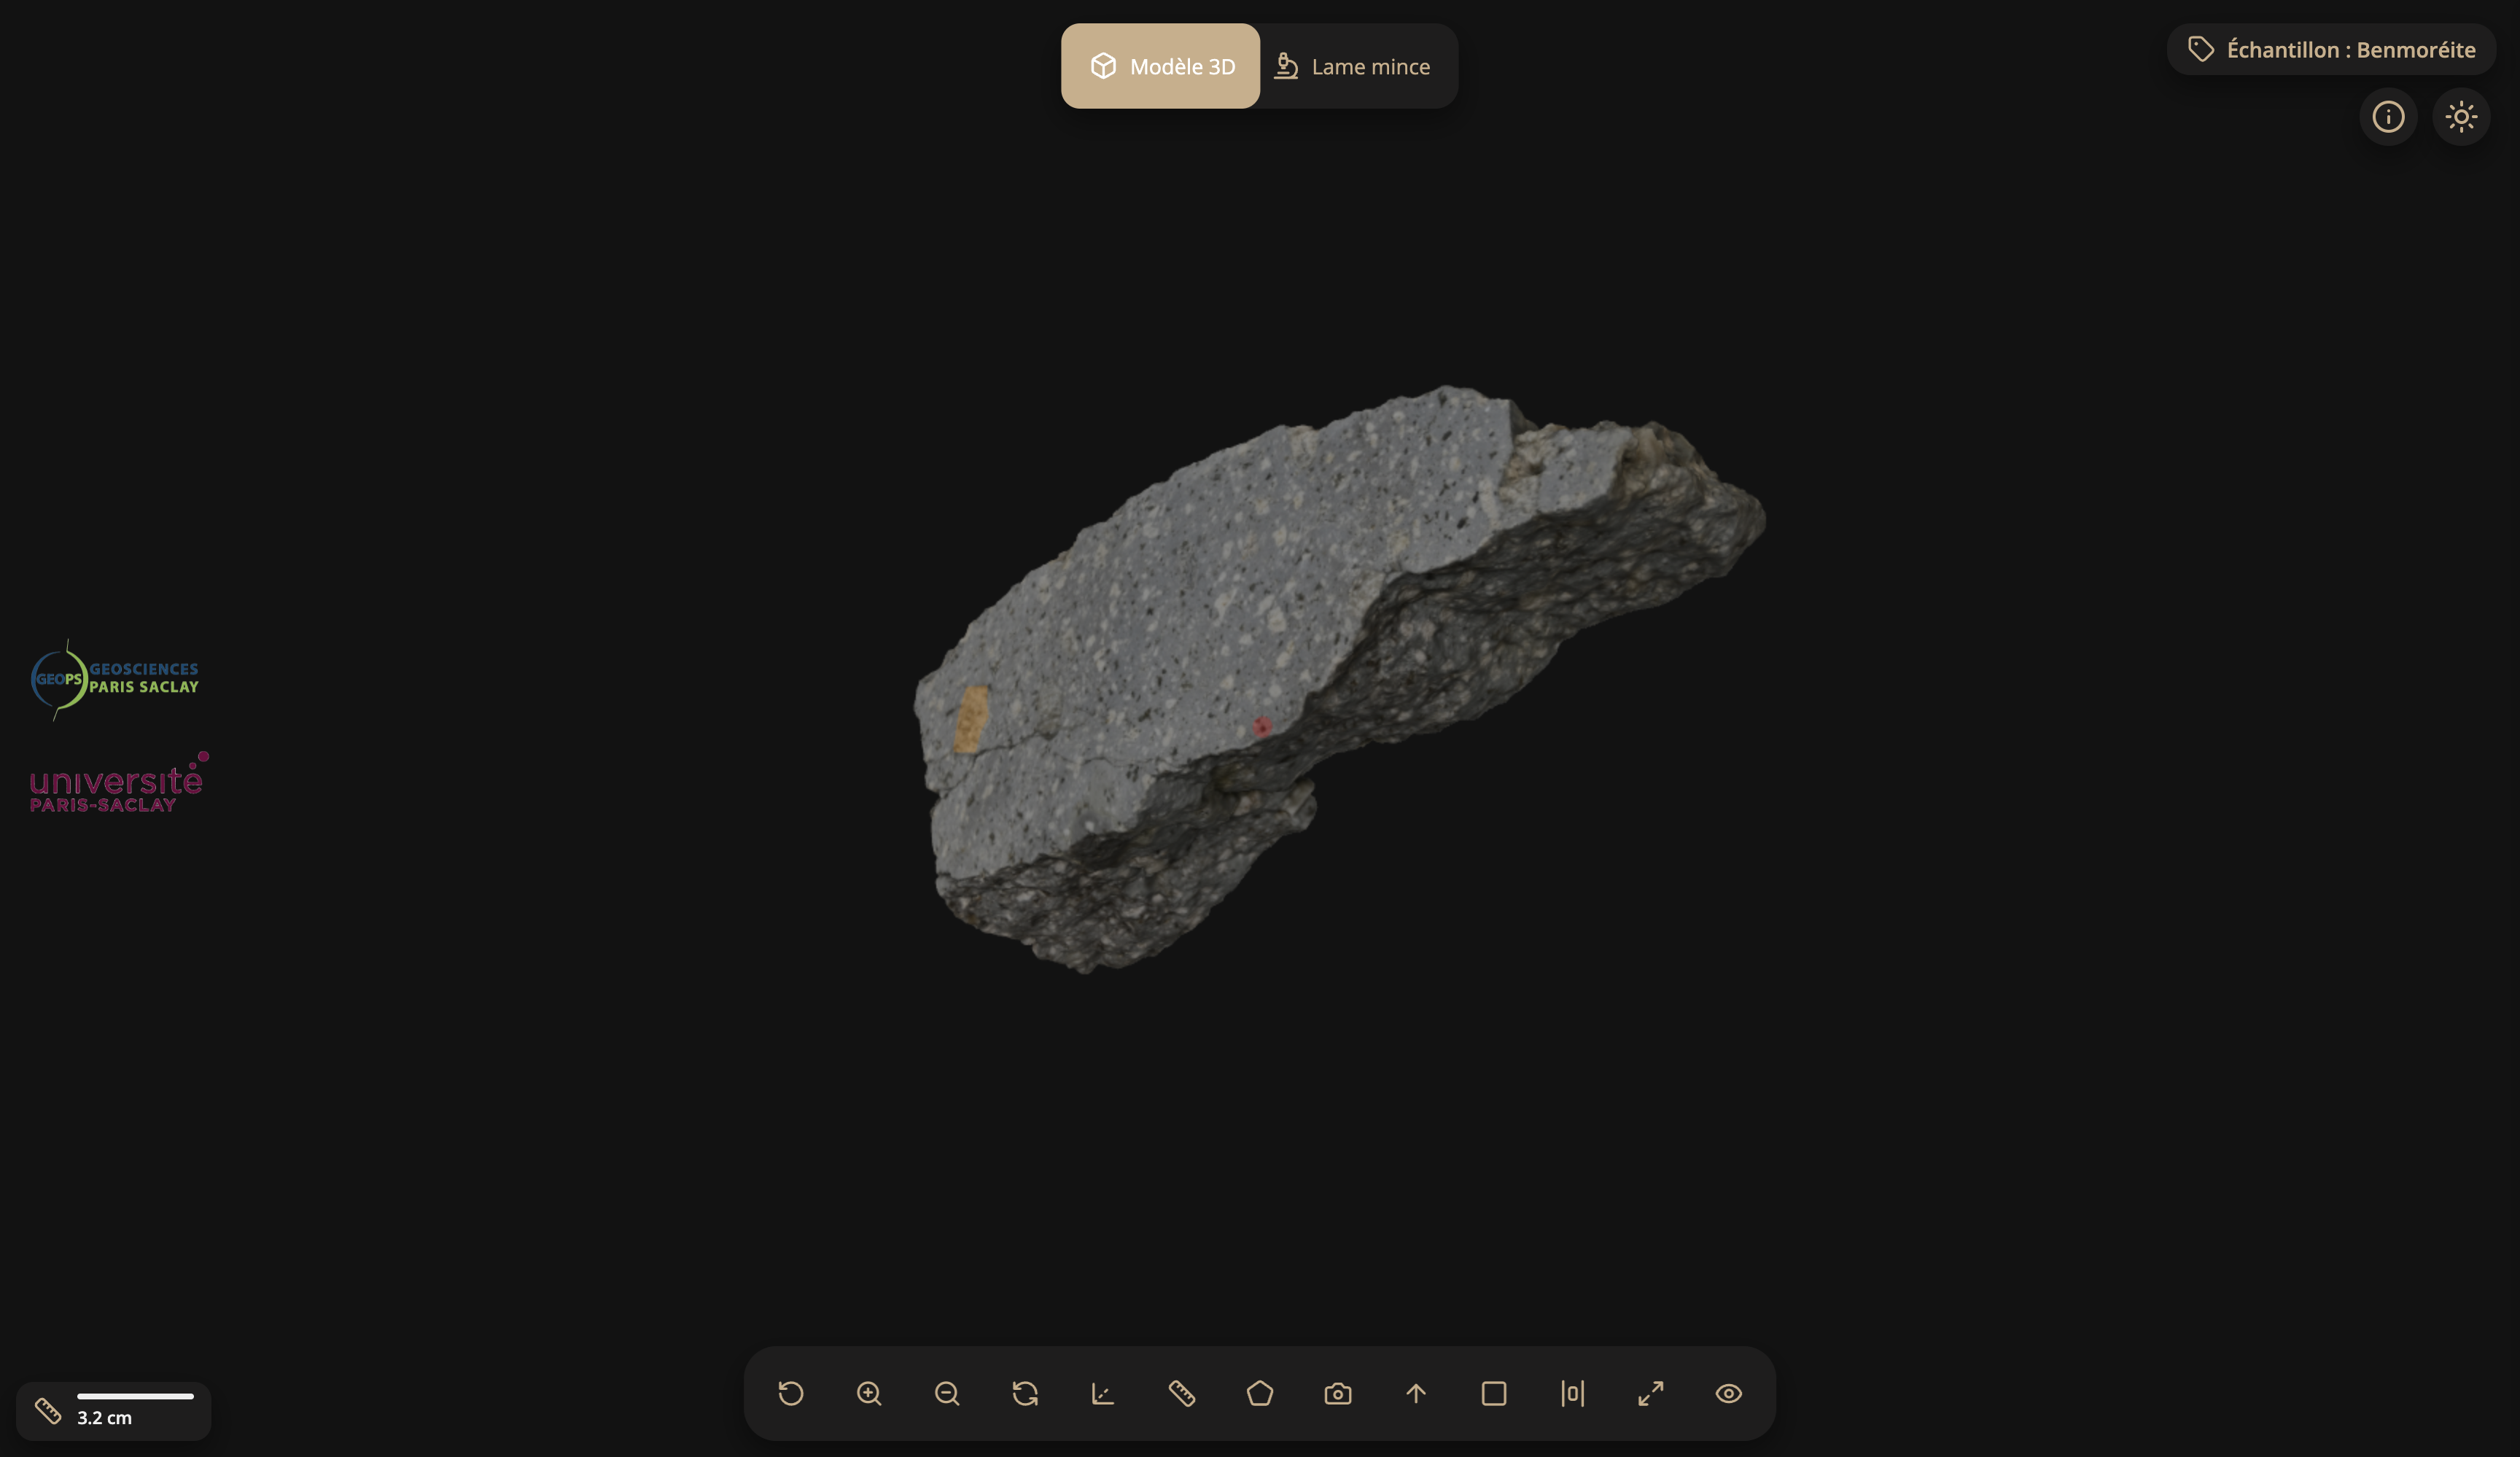This screenshot has width=2520, height=1457.
Task: Open the sample information circle button
Action: point(2388,117)
